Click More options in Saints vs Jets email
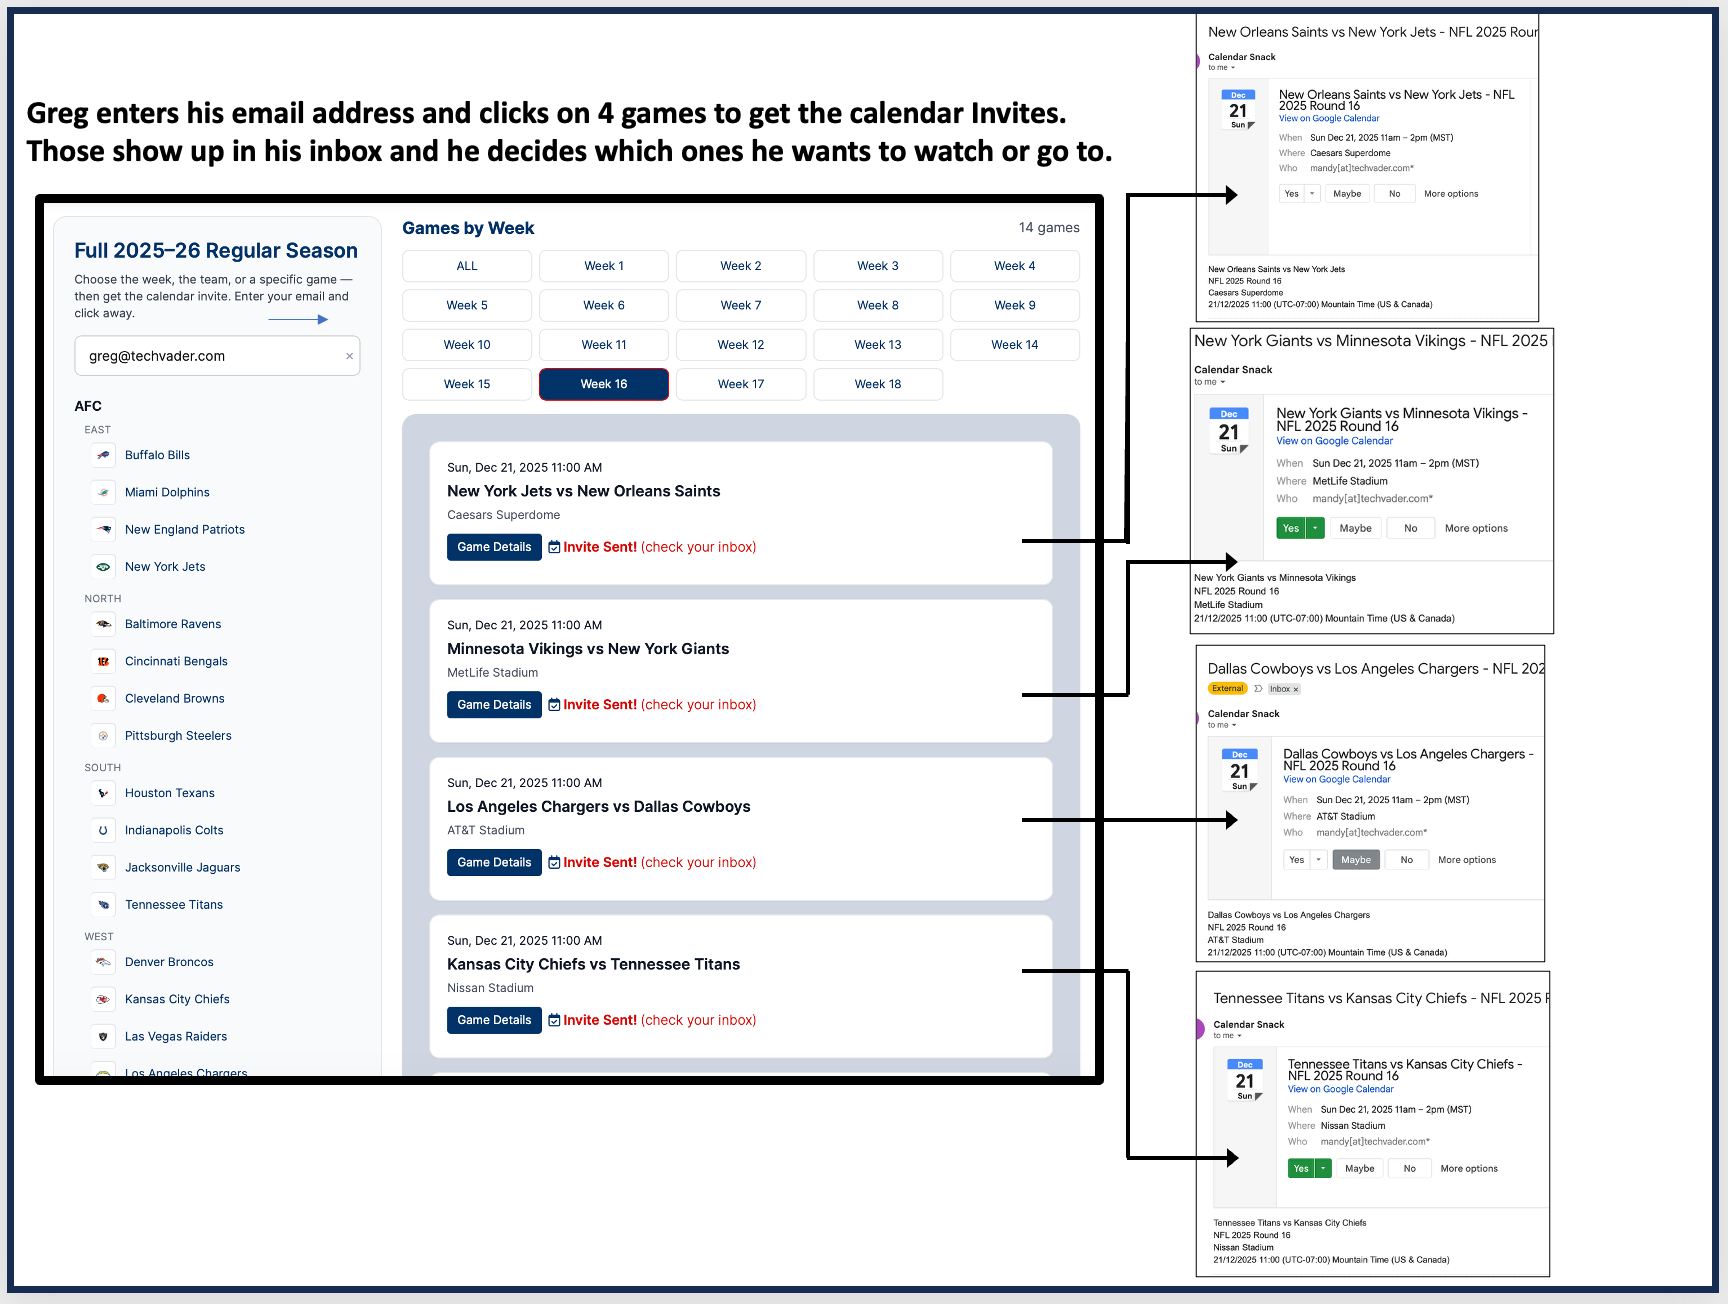Viewport: 1728px width, 1304px height. tap(1451, 194)
